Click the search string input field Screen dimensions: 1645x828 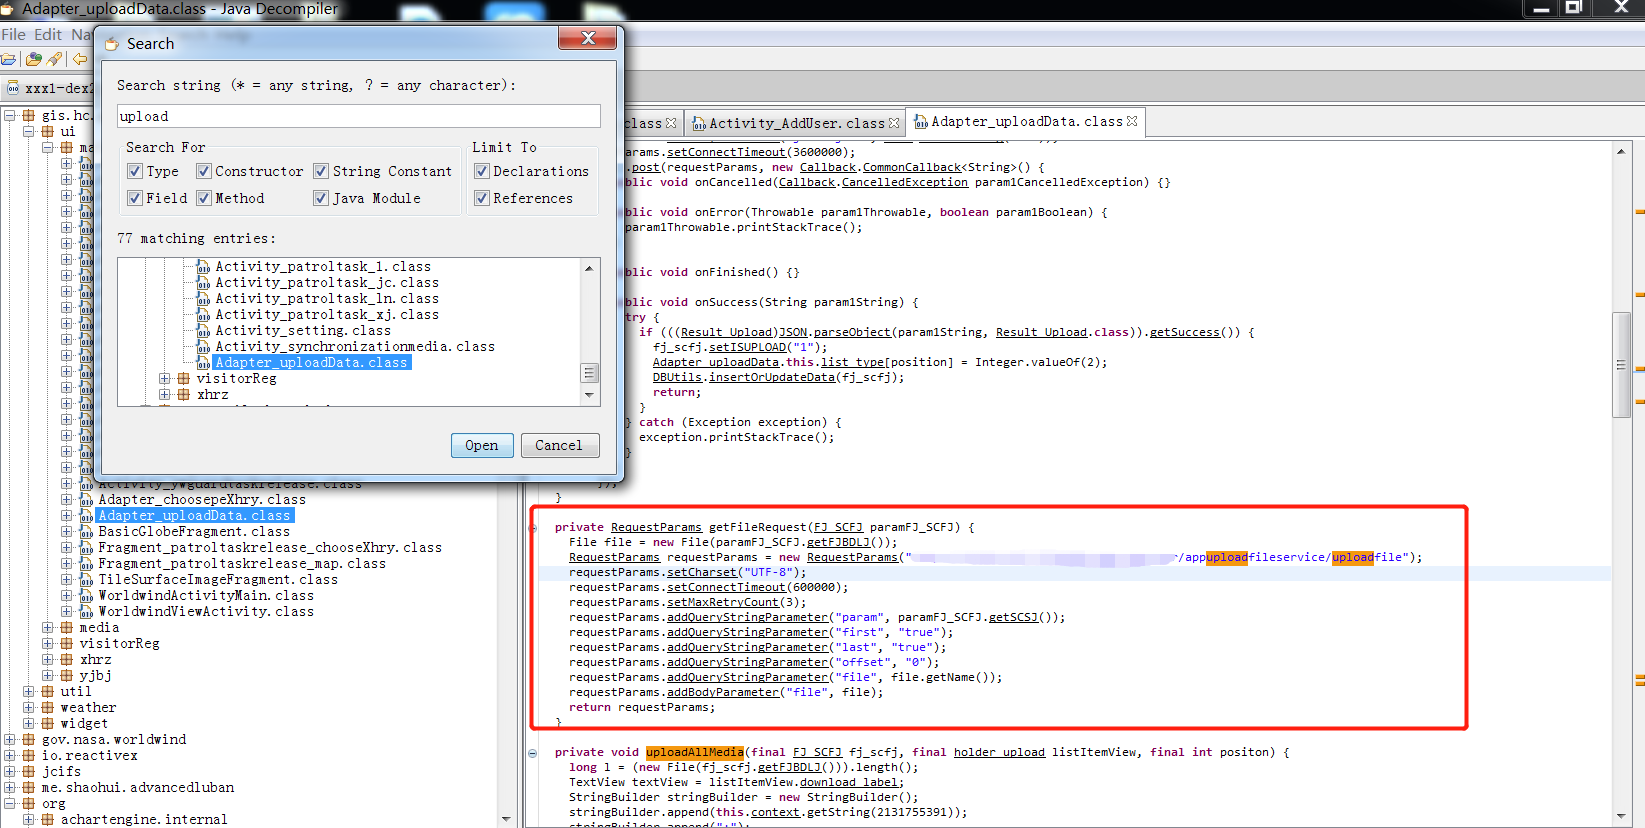[359, 116]
